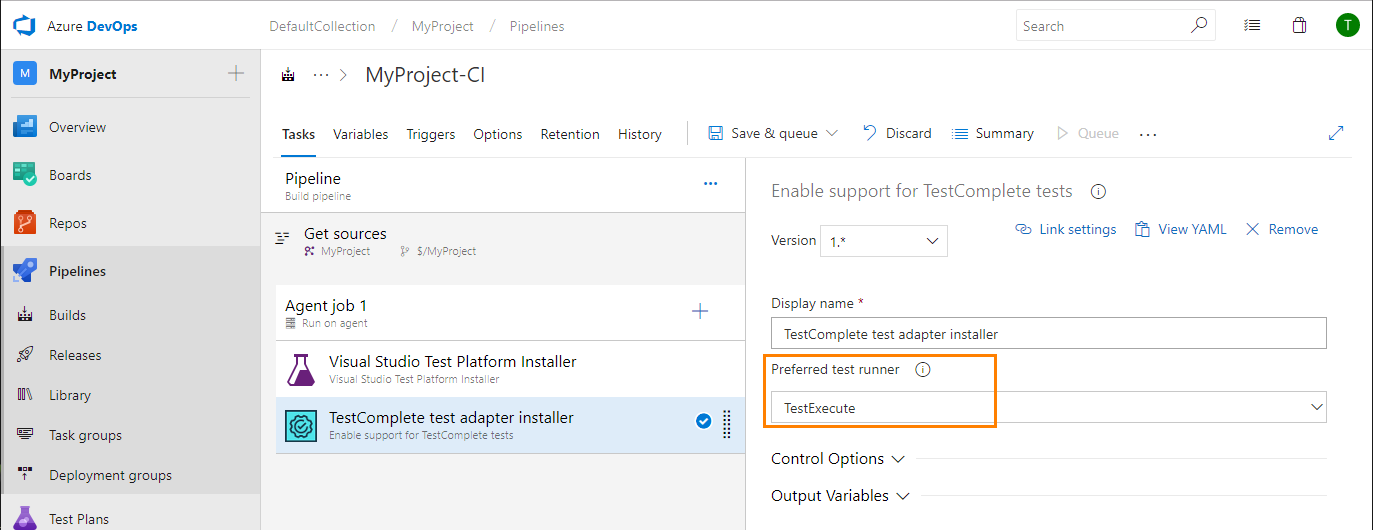Remove the task using Remove link

click(x=1282, y=230)
